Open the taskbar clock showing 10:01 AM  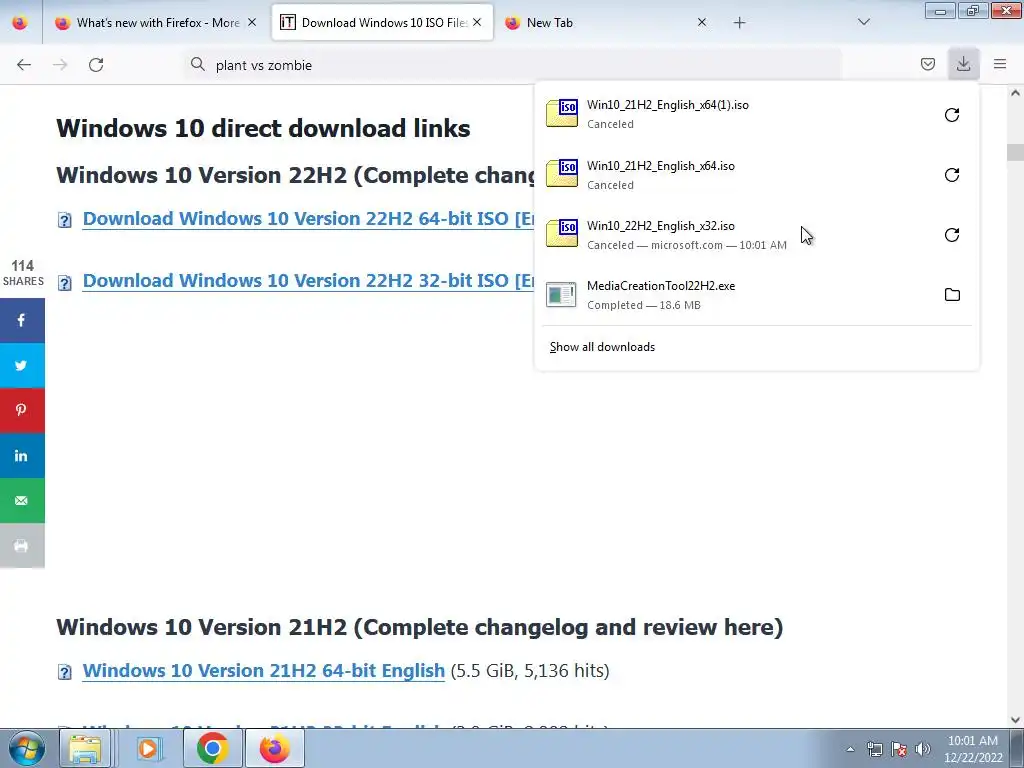pos(972,749)
